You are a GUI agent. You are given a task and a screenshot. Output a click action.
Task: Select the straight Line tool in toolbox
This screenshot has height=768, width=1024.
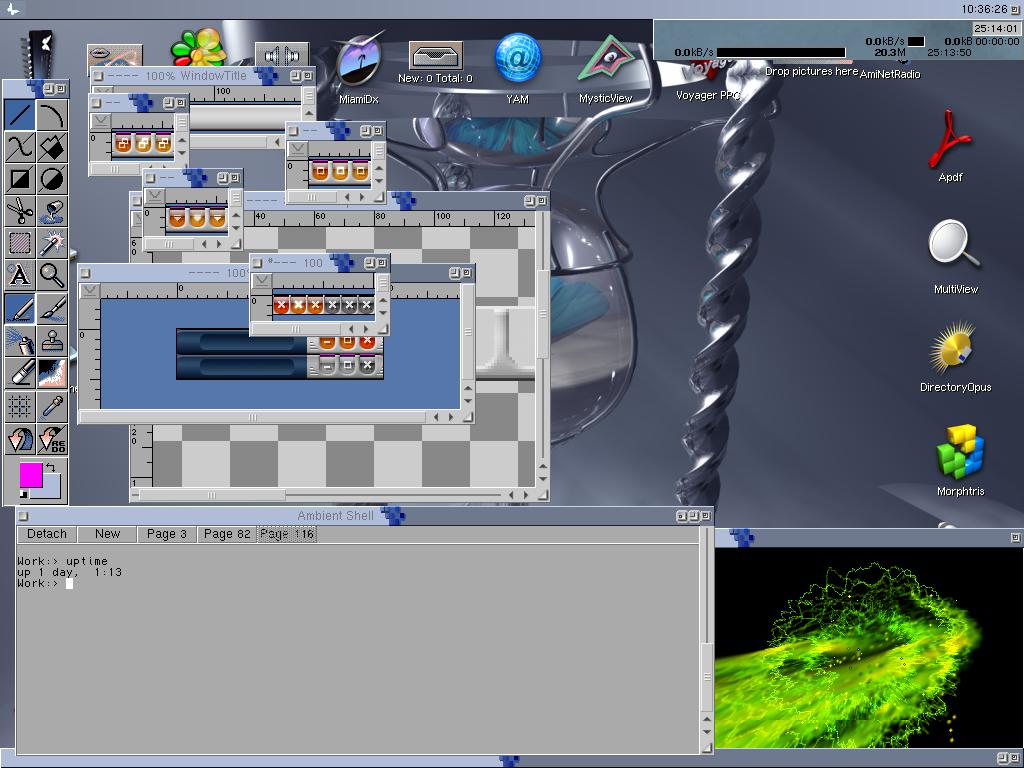19,115
